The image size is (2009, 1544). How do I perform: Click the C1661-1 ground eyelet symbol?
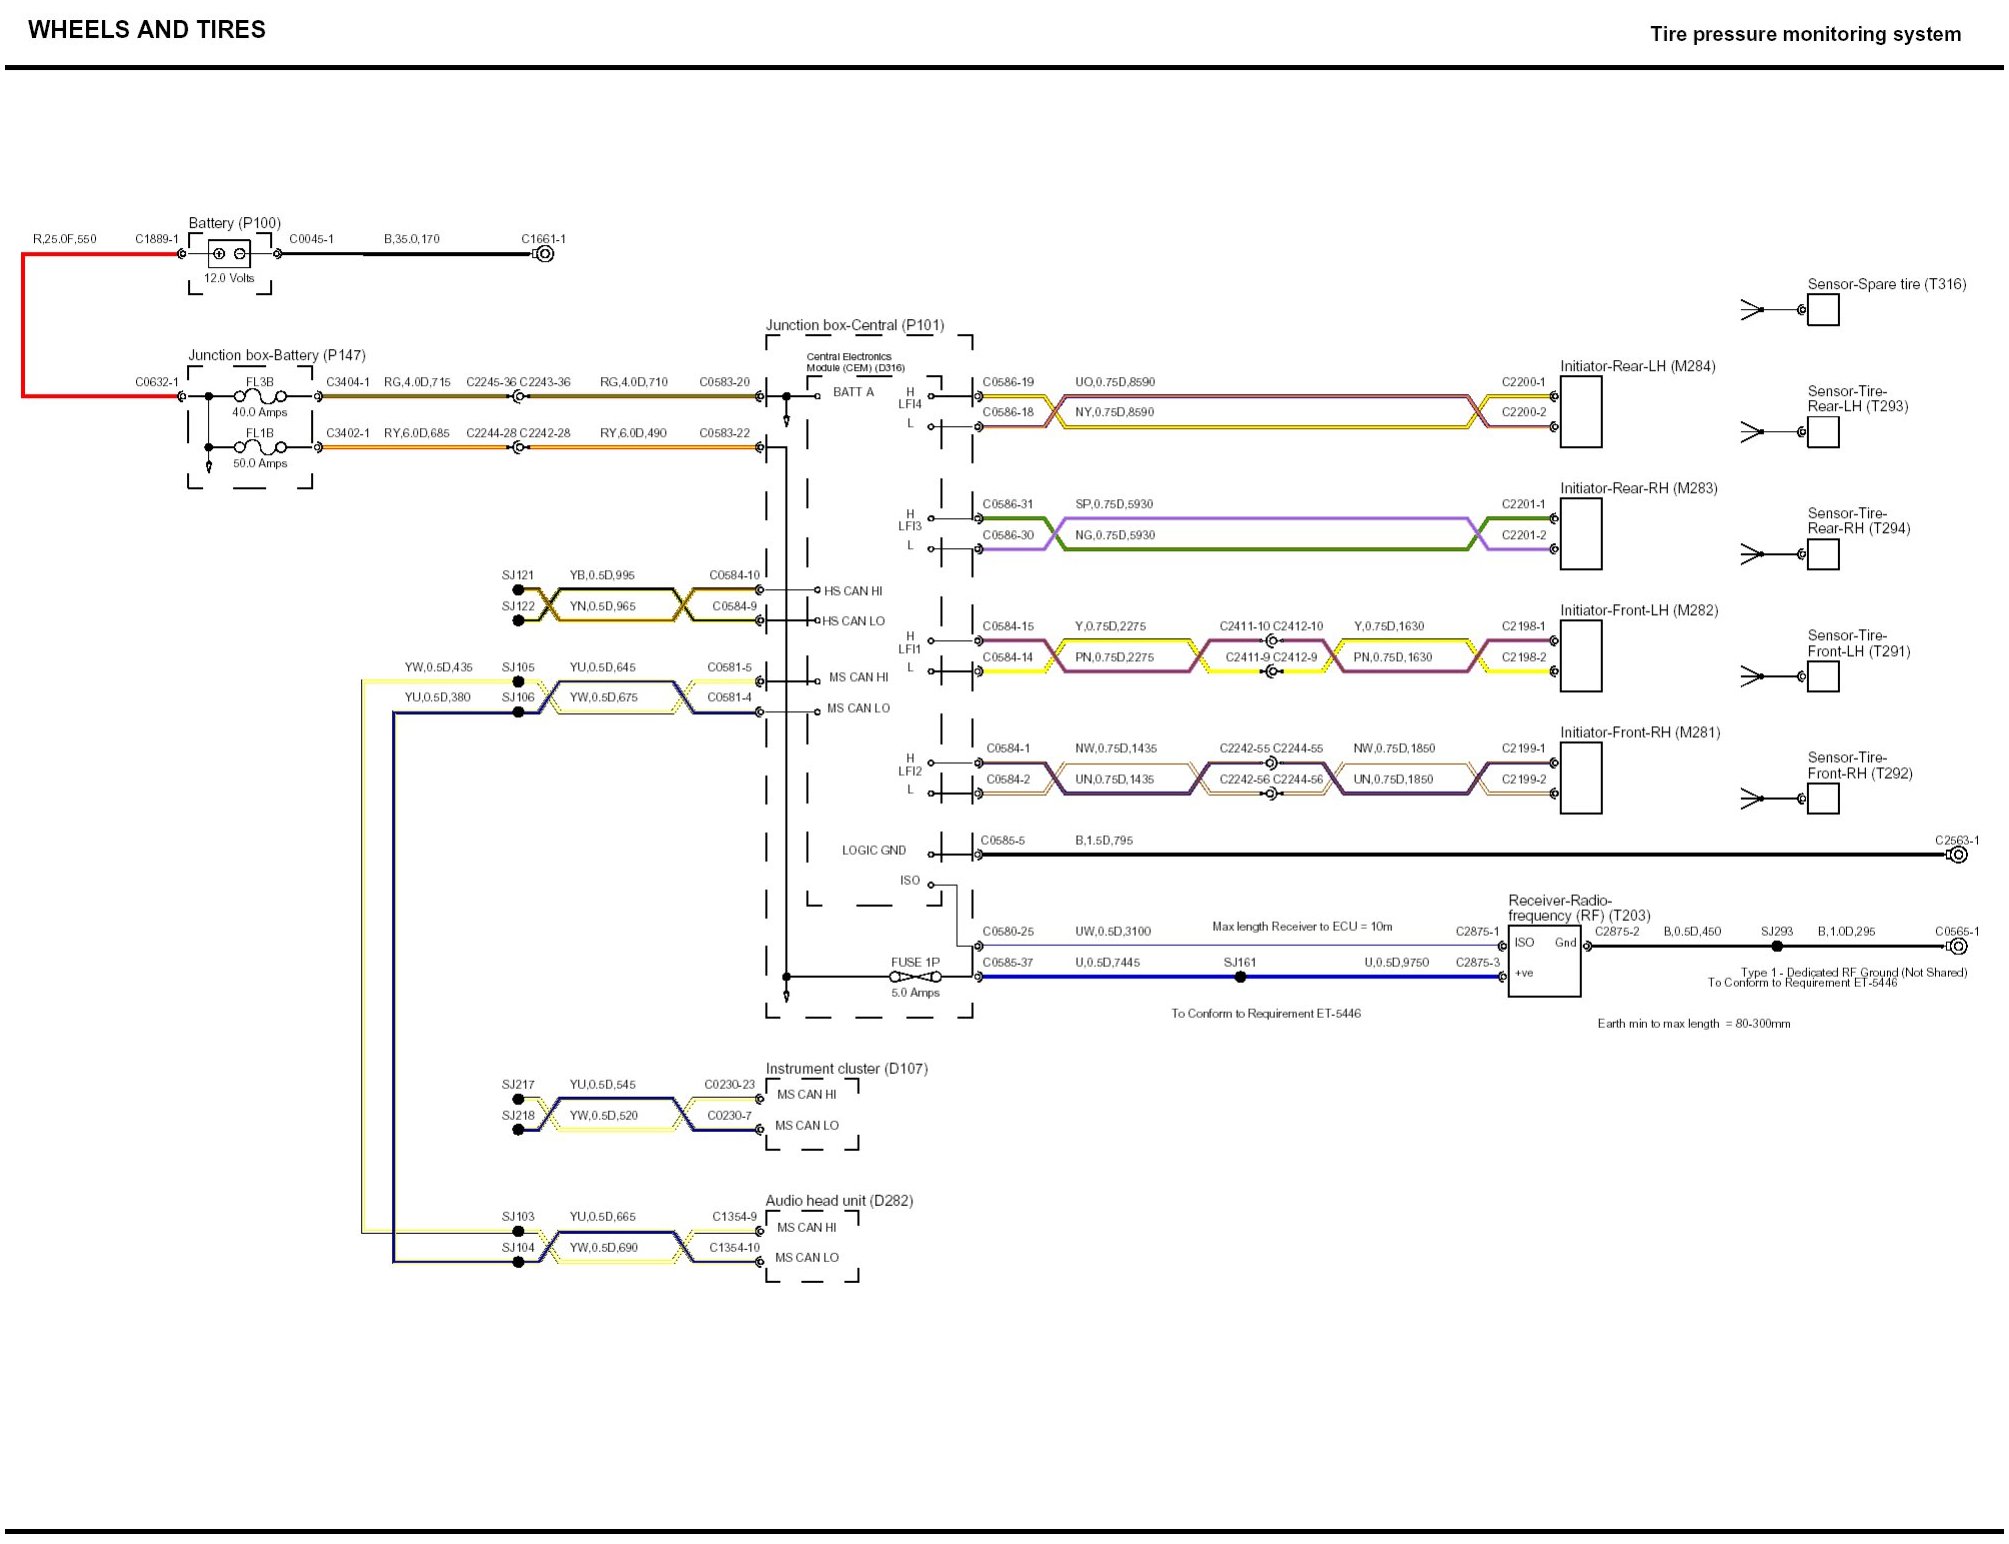tap(544, 254)
